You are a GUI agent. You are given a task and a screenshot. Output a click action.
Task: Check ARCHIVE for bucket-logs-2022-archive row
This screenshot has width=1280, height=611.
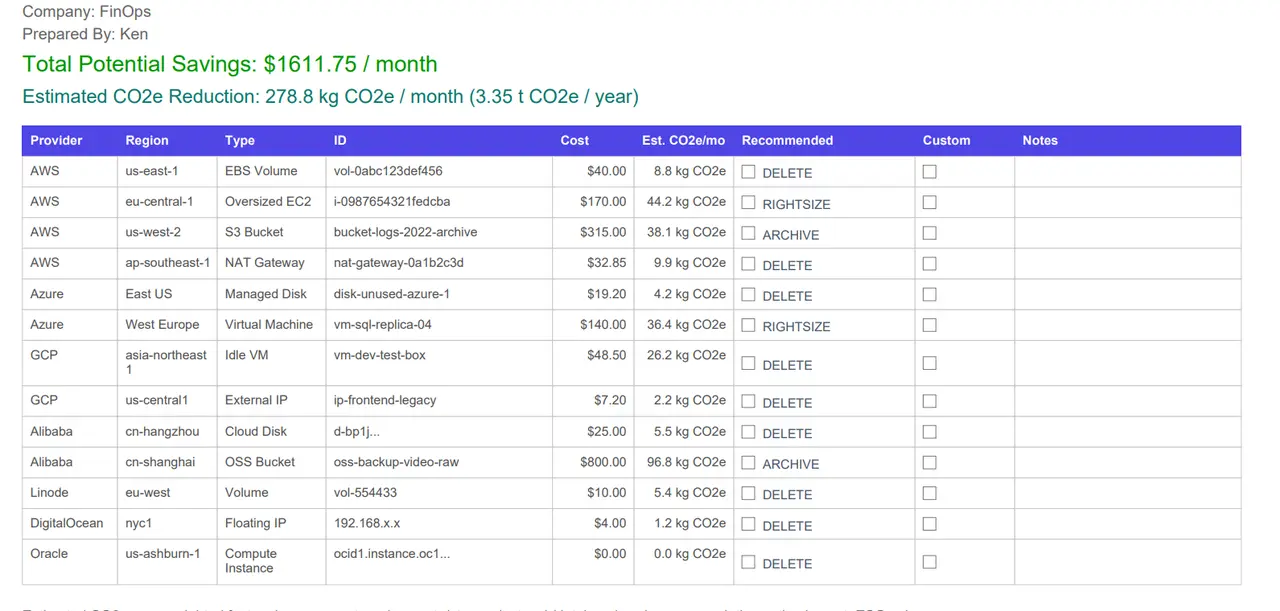click(x=748, y=234)
